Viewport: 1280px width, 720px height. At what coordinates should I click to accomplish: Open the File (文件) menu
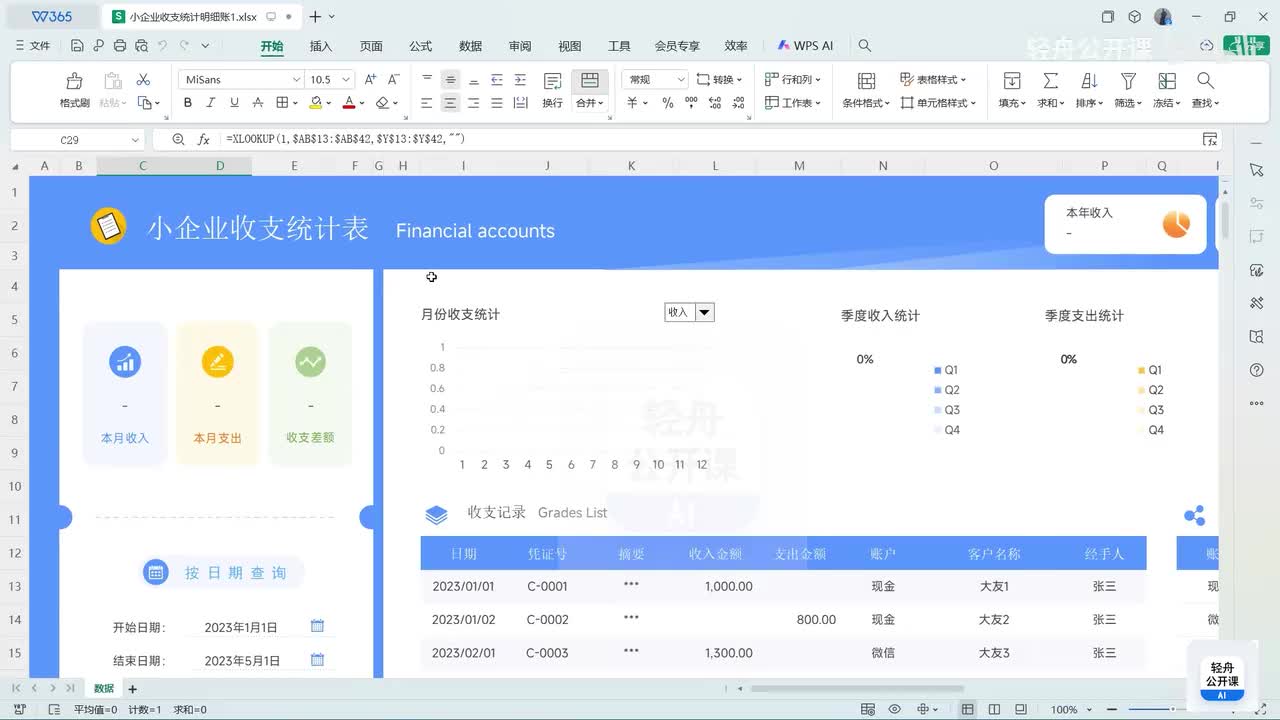pyautogui.click(x=33, y=46)
